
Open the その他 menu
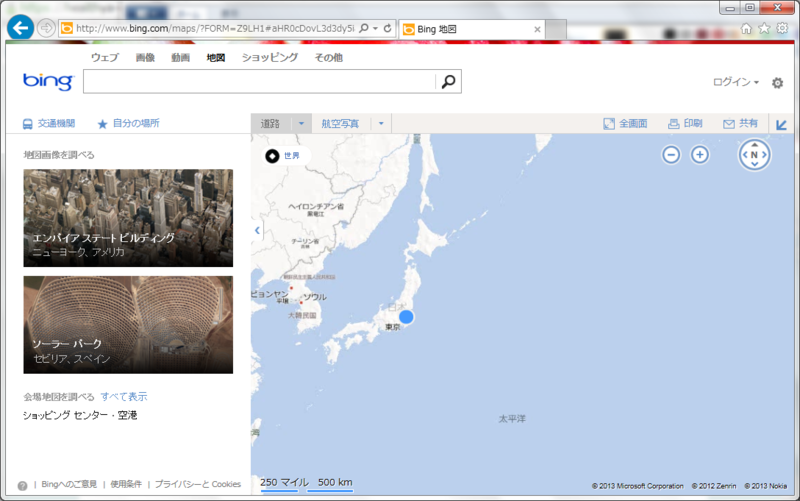pos(329,58)
